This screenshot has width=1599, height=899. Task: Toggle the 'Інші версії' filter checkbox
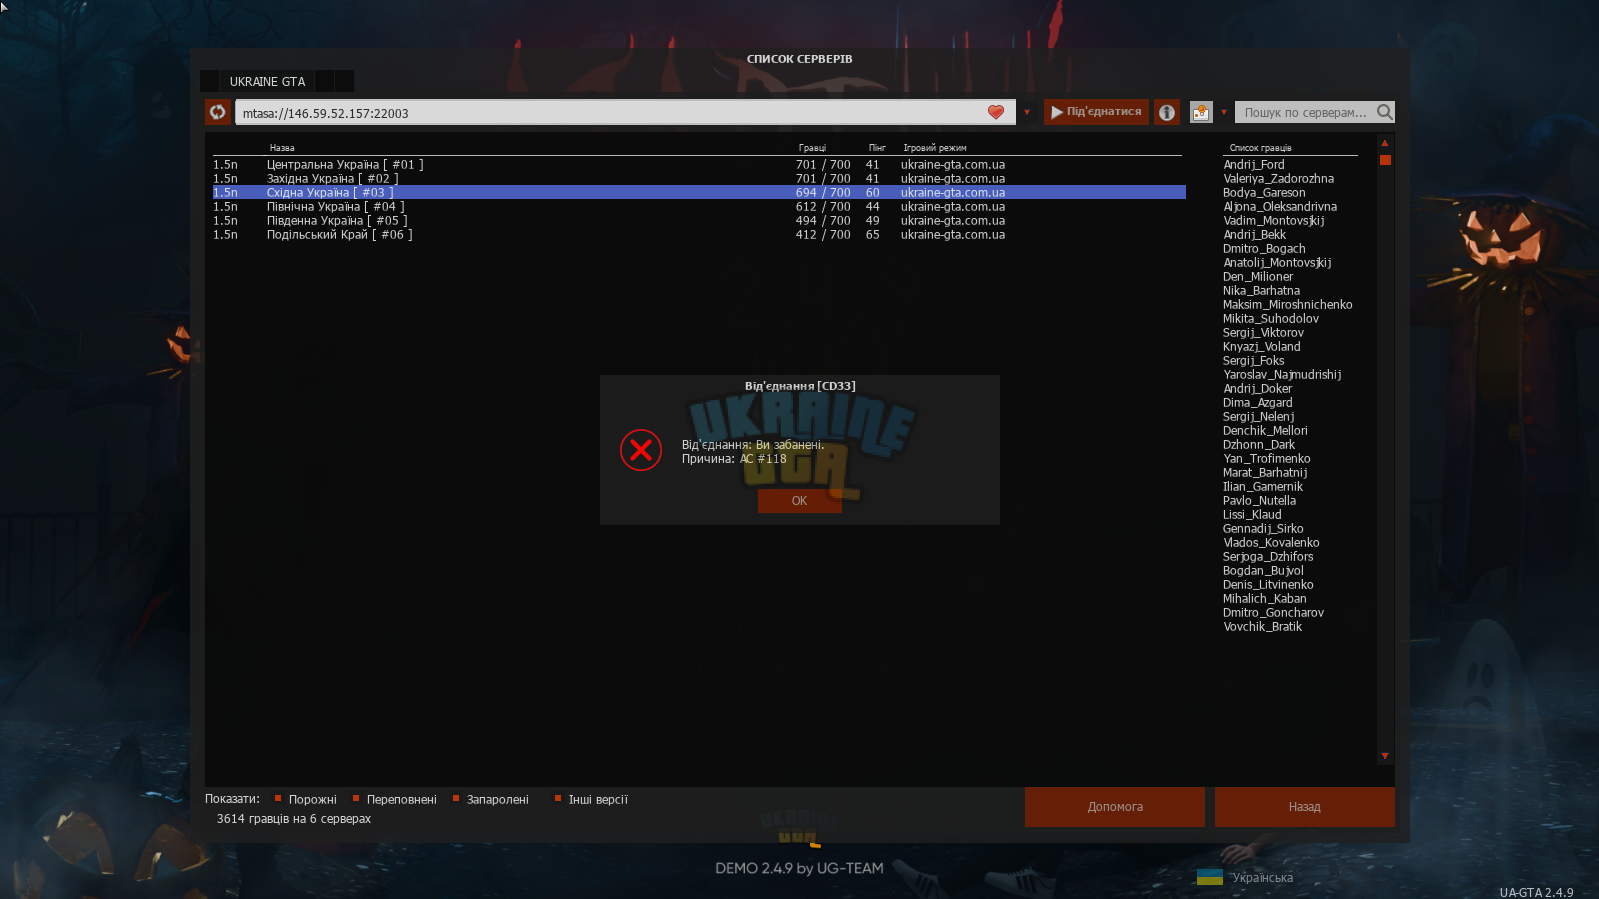[x=558, y=798]
